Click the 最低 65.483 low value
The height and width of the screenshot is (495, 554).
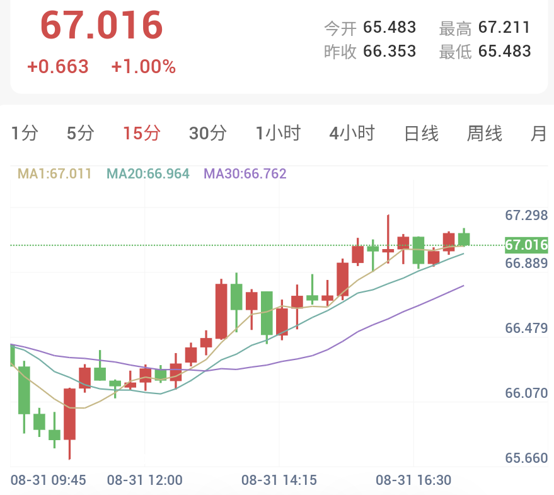[485, 52]
